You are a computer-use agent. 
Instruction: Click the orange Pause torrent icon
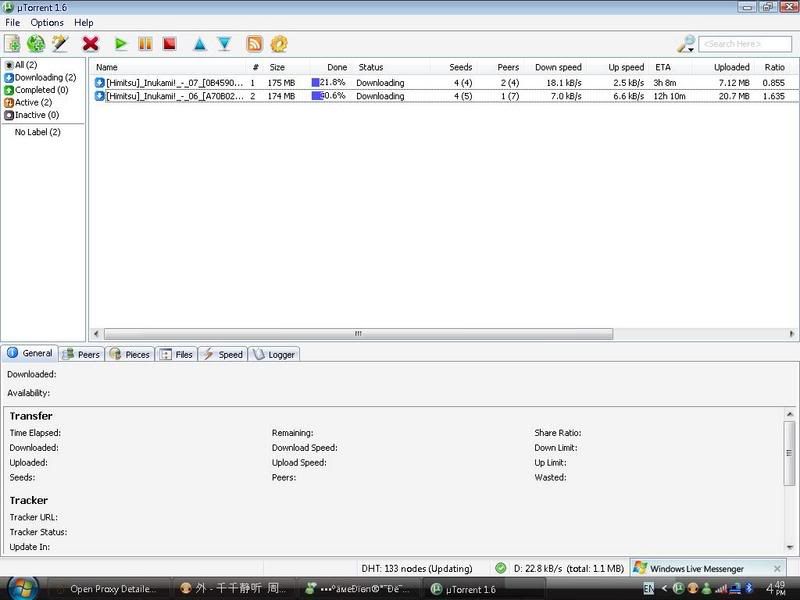click(145, 44)
